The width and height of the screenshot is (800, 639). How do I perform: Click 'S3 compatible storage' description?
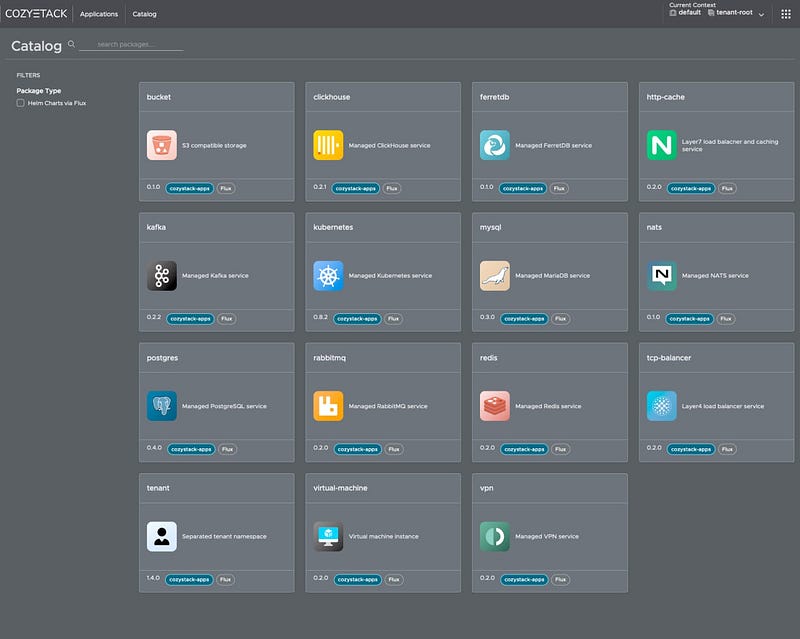coord(214,145)
